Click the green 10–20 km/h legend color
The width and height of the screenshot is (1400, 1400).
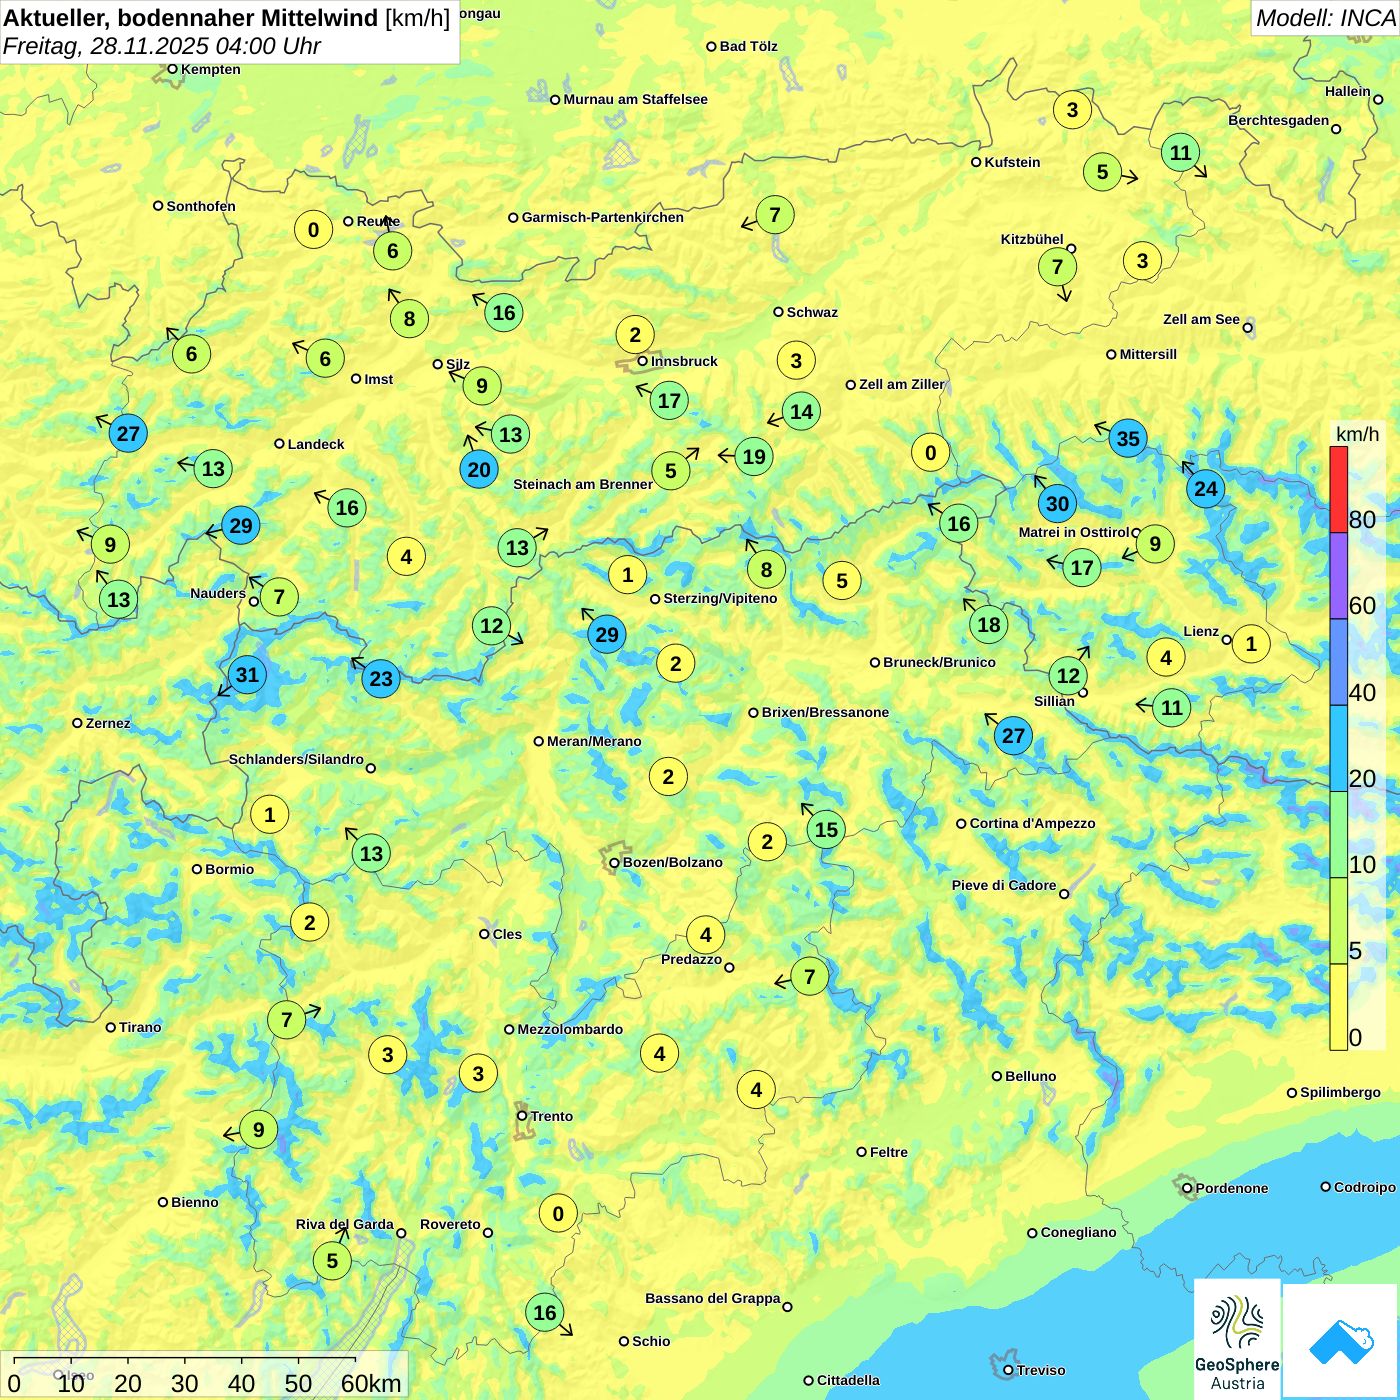pyautogui.click(x=1338, y=835)
